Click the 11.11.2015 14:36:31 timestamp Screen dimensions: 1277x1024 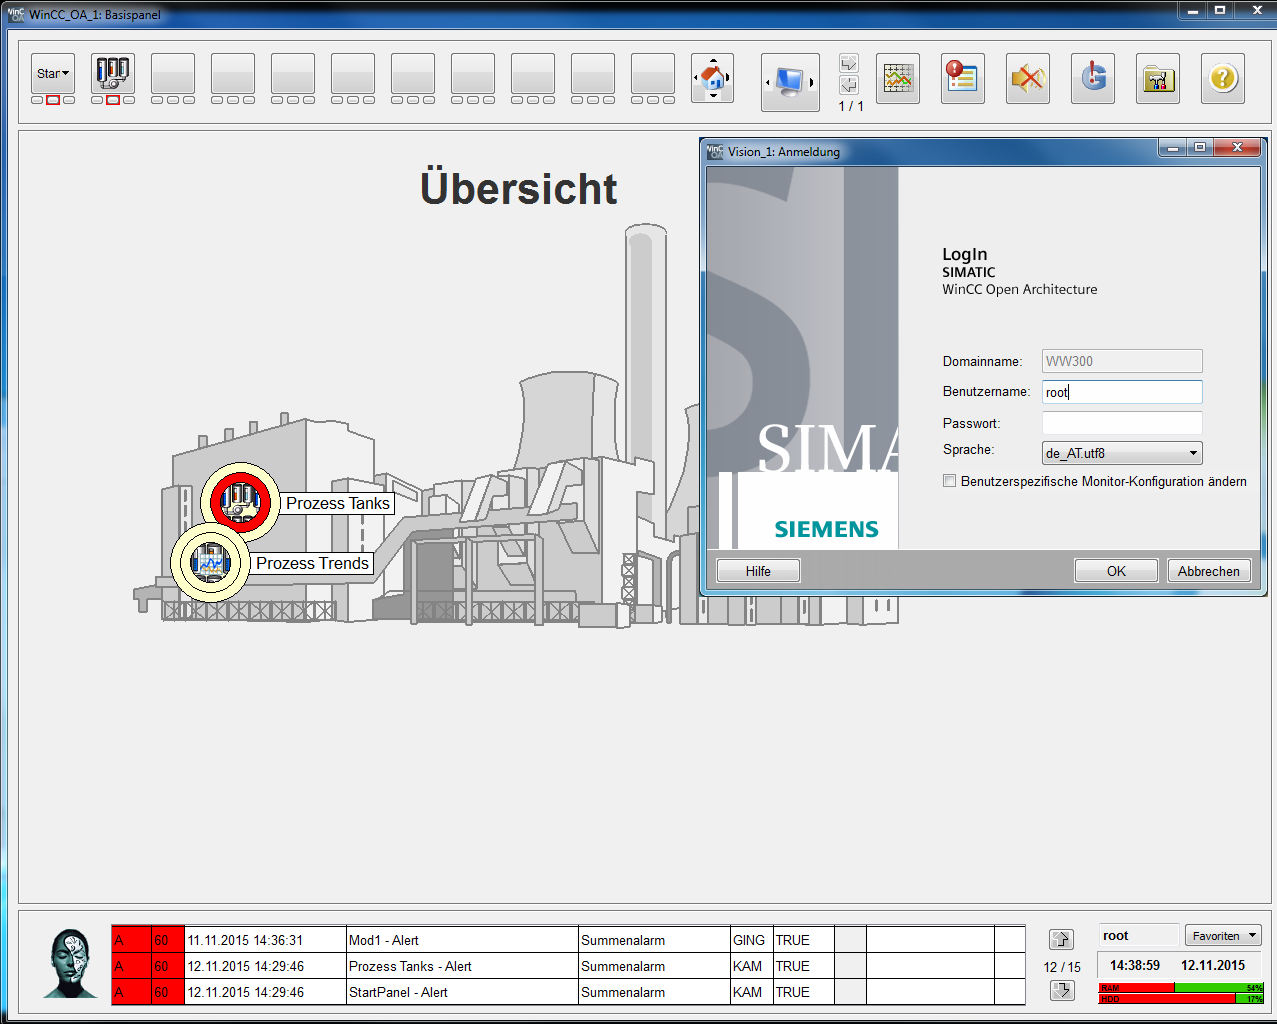coord(265,940)
